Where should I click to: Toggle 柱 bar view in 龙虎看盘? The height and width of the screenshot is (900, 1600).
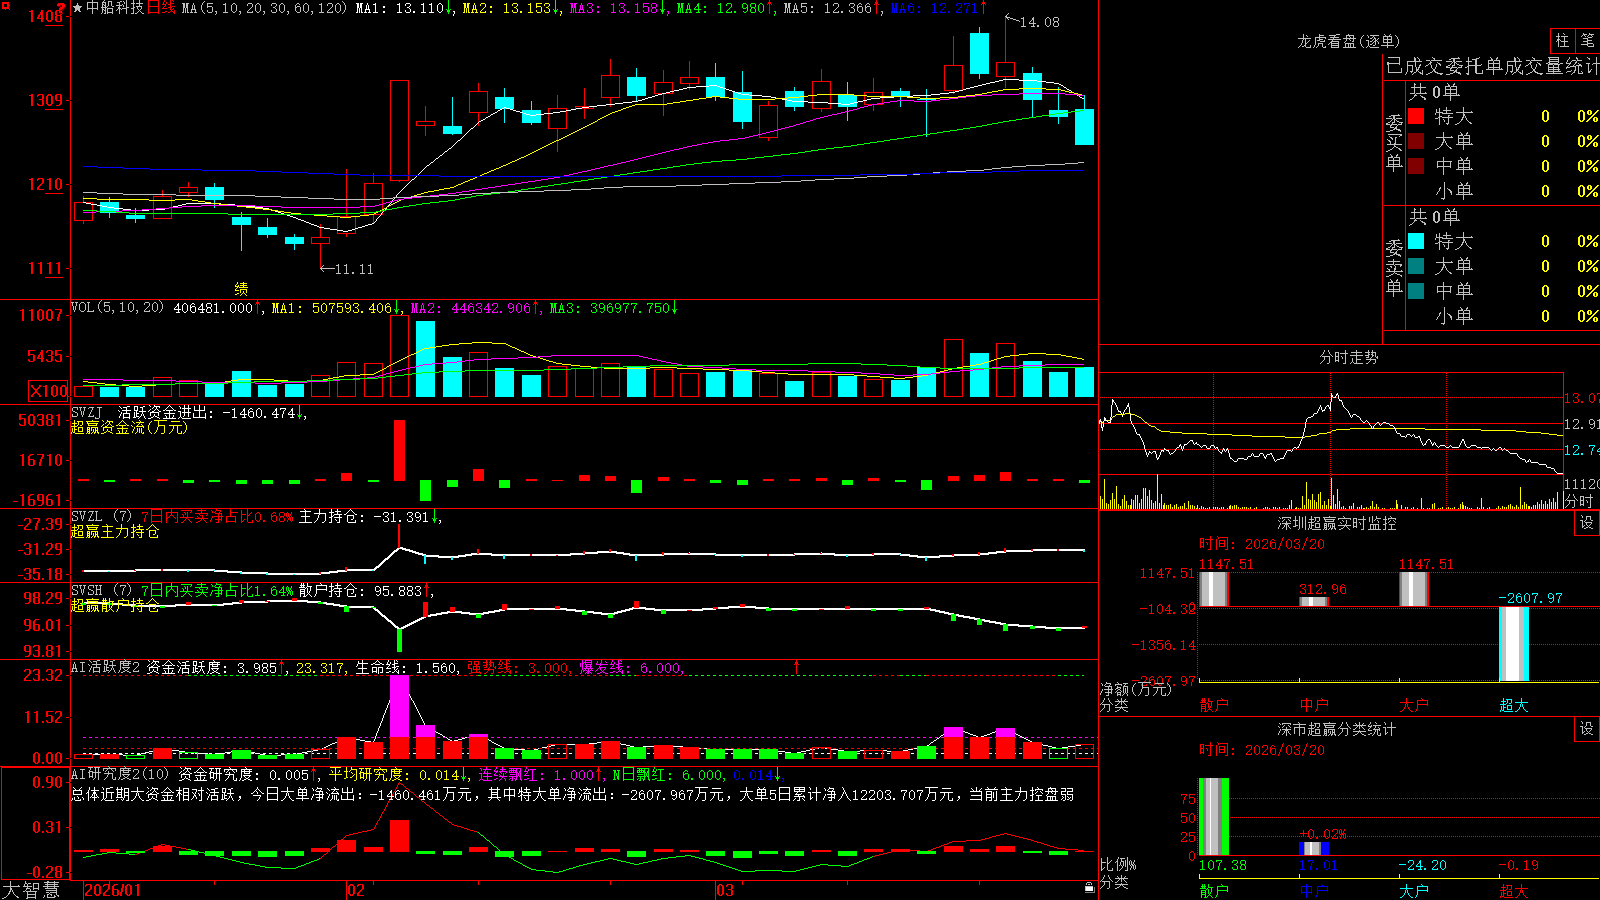1562,40
